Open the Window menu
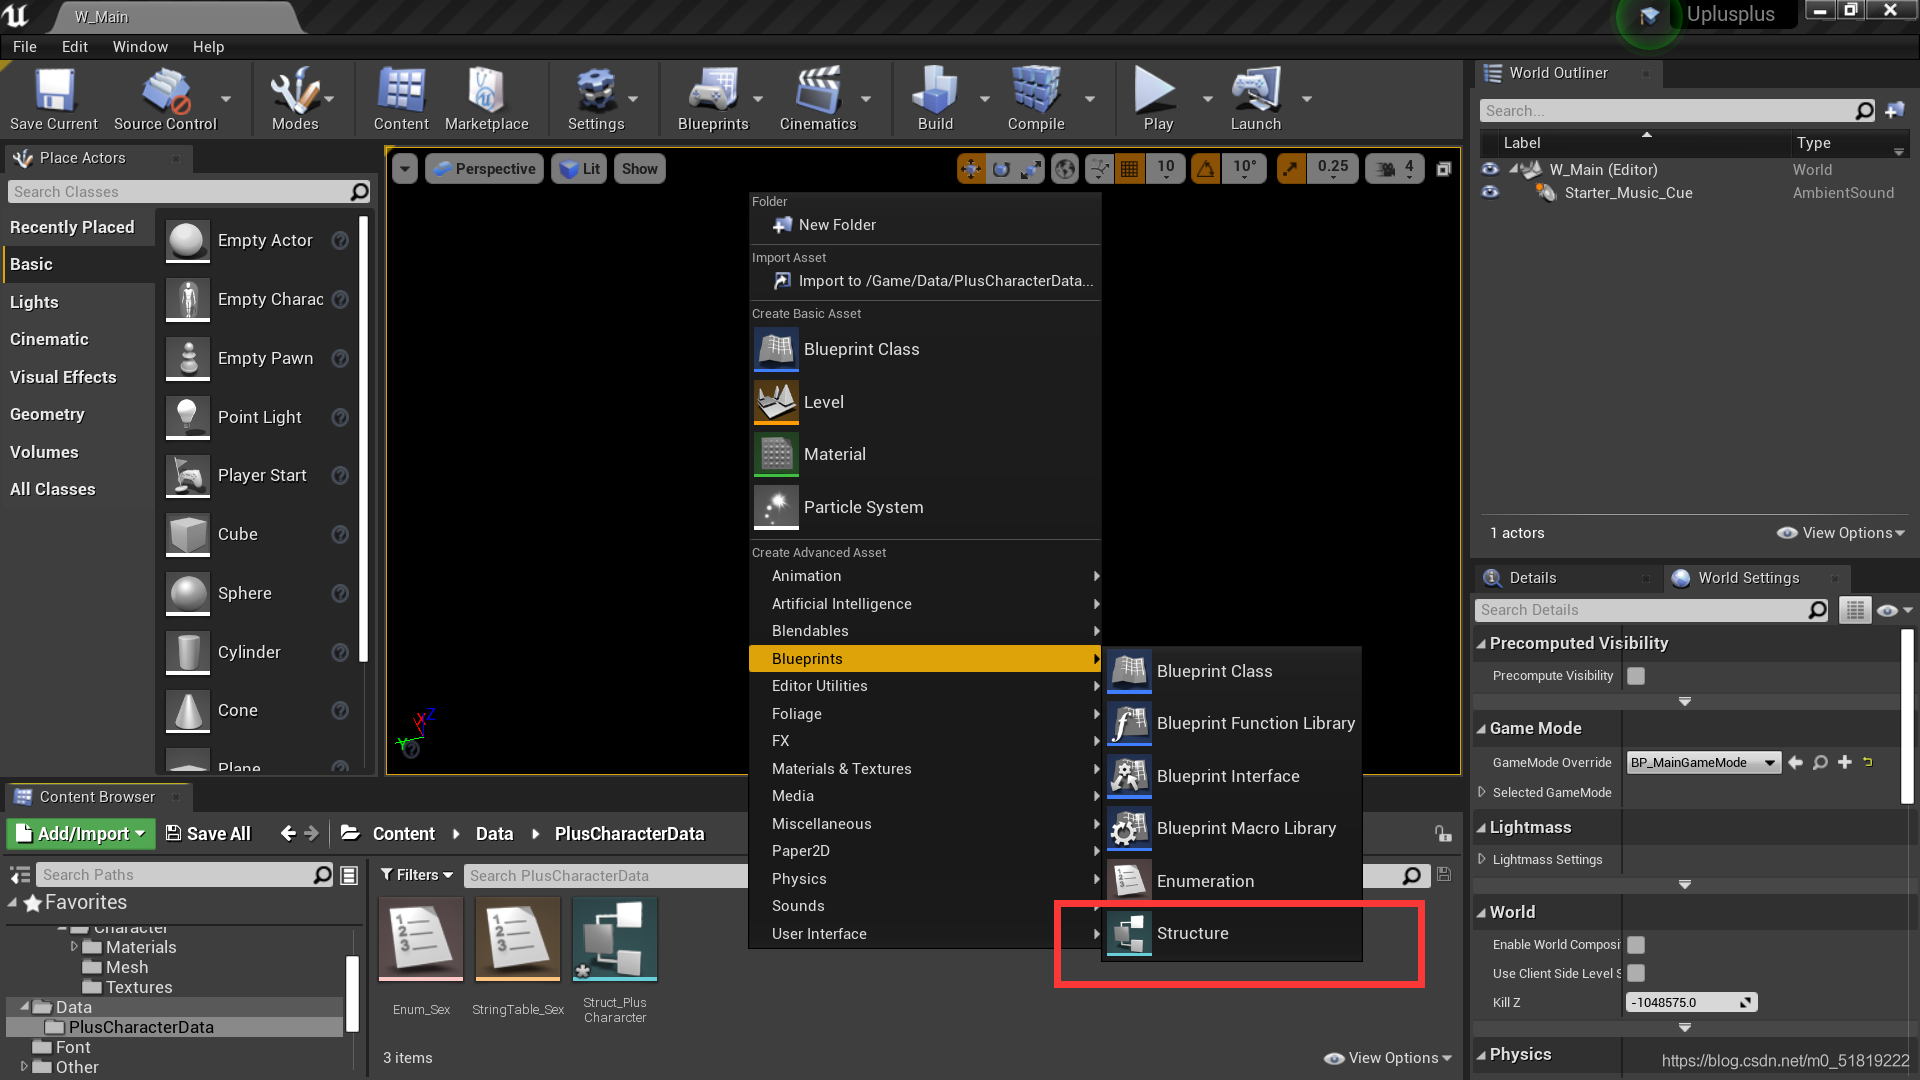Viewport: 1920px width, 1080px height. [140, 47]
